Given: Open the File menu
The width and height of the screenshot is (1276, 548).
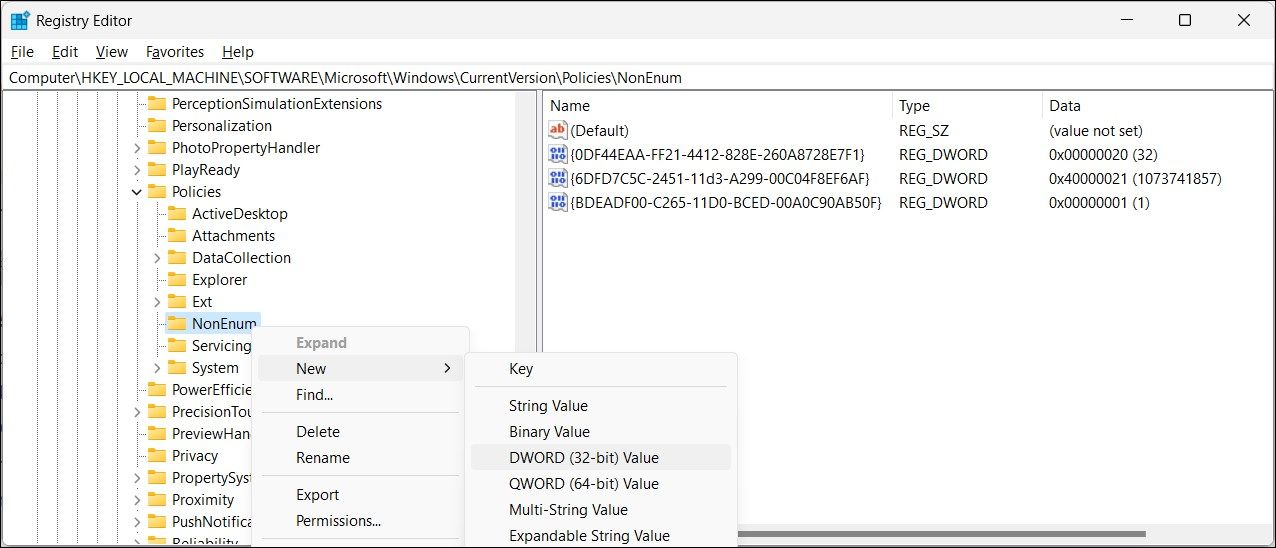Looking at the screenshot, I should 21,51.
